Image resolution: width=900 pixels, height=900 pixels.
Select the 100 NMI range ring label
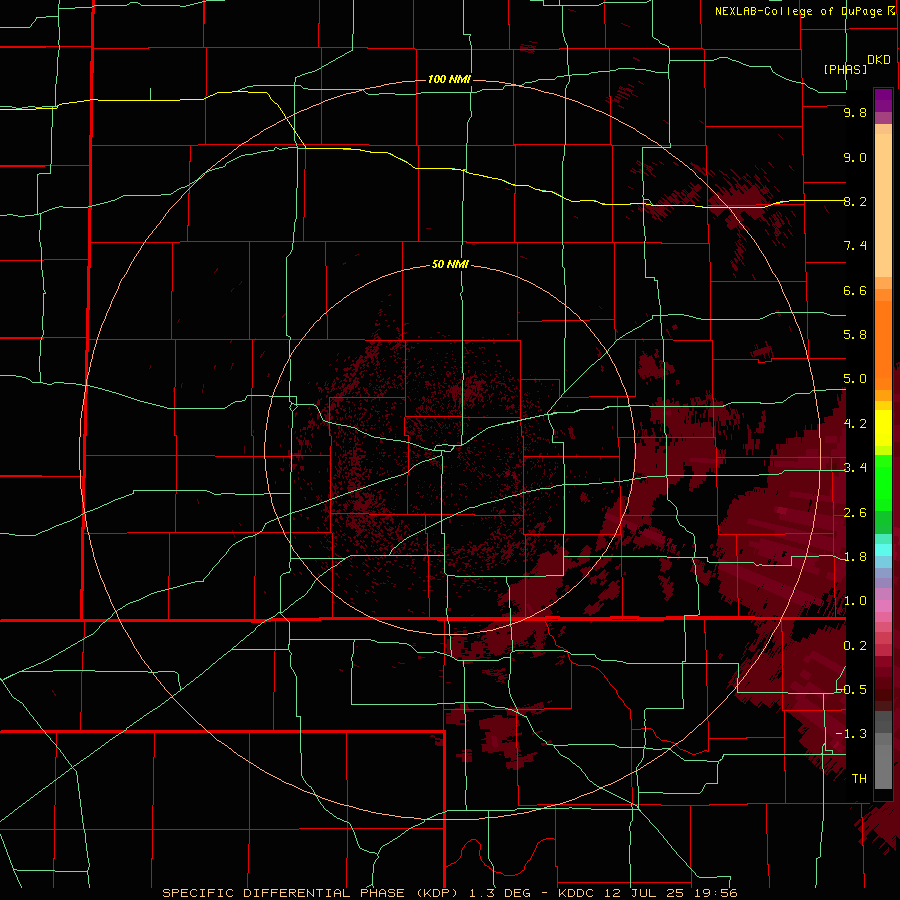449,79
